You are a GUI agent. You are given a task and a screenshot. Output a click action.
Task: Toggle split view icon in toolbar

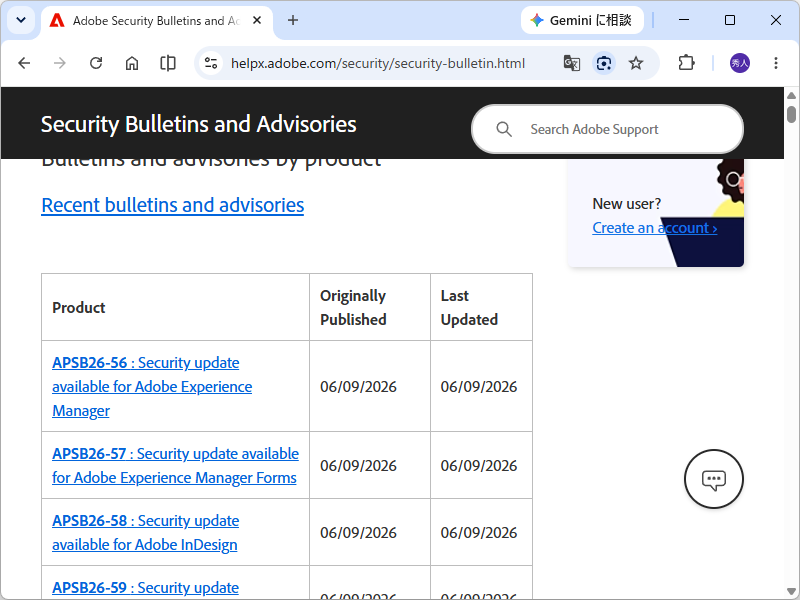(x=168, y=63)
